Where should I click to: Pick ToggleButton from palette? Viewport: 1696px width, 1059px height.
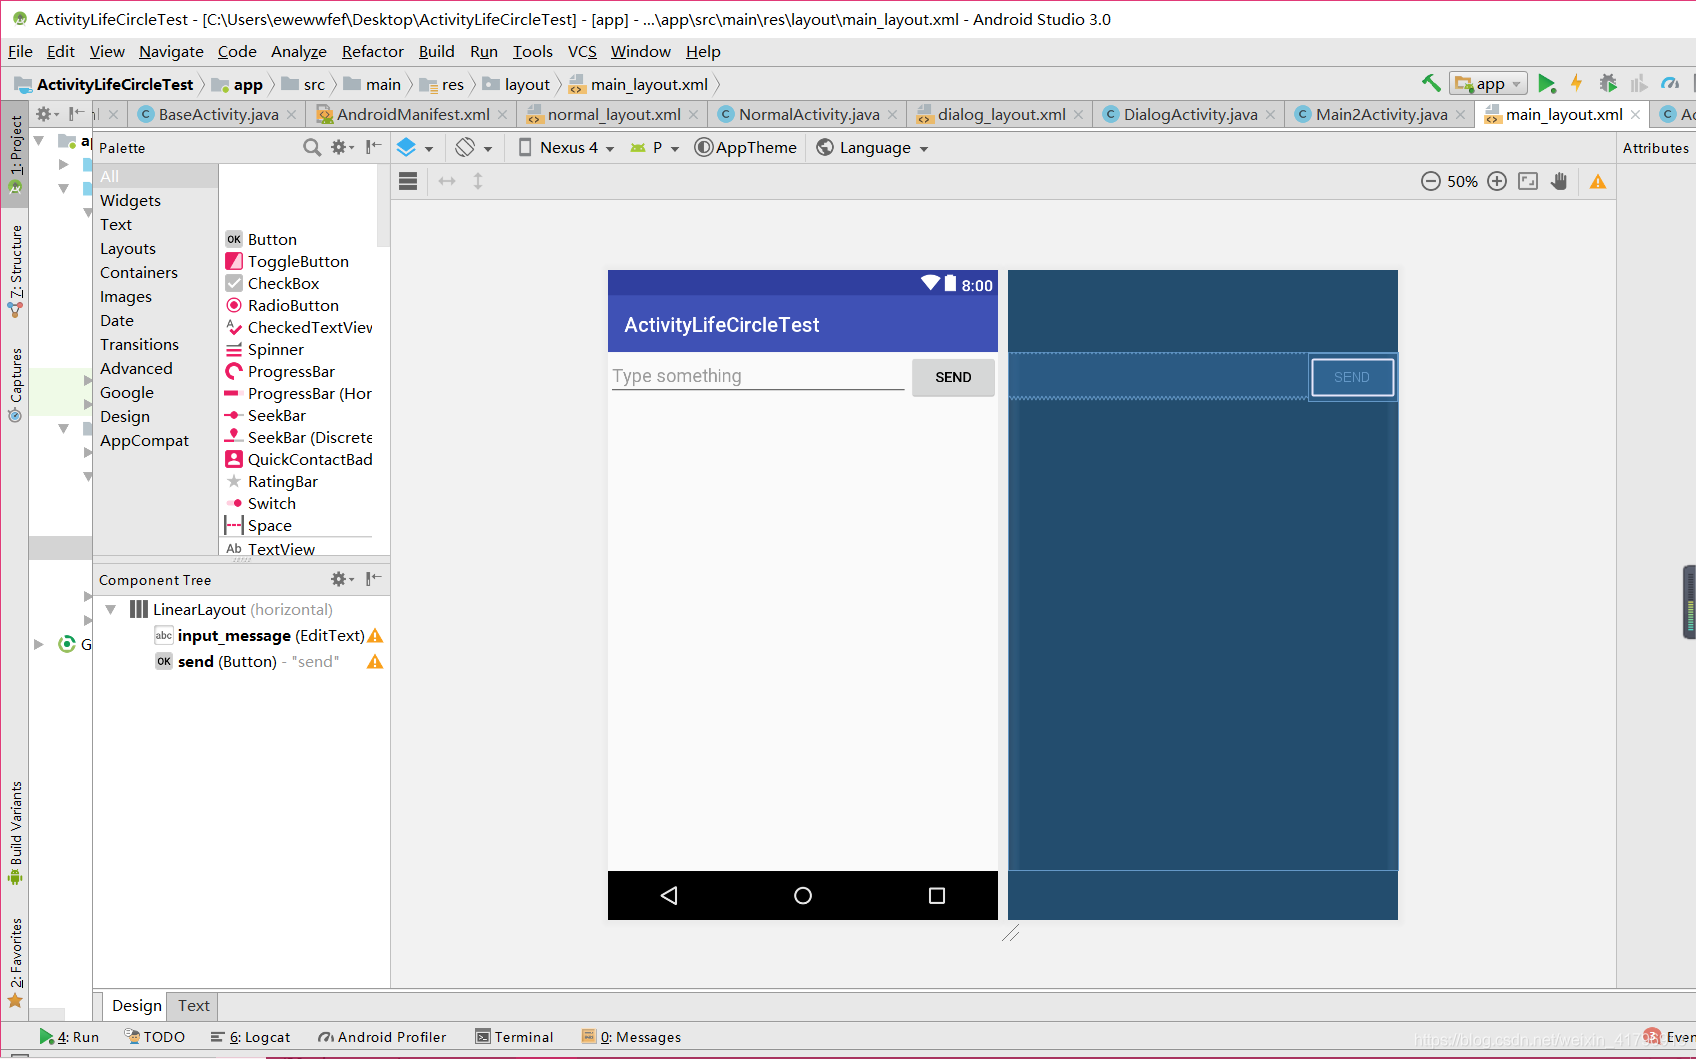pos(298,261)
